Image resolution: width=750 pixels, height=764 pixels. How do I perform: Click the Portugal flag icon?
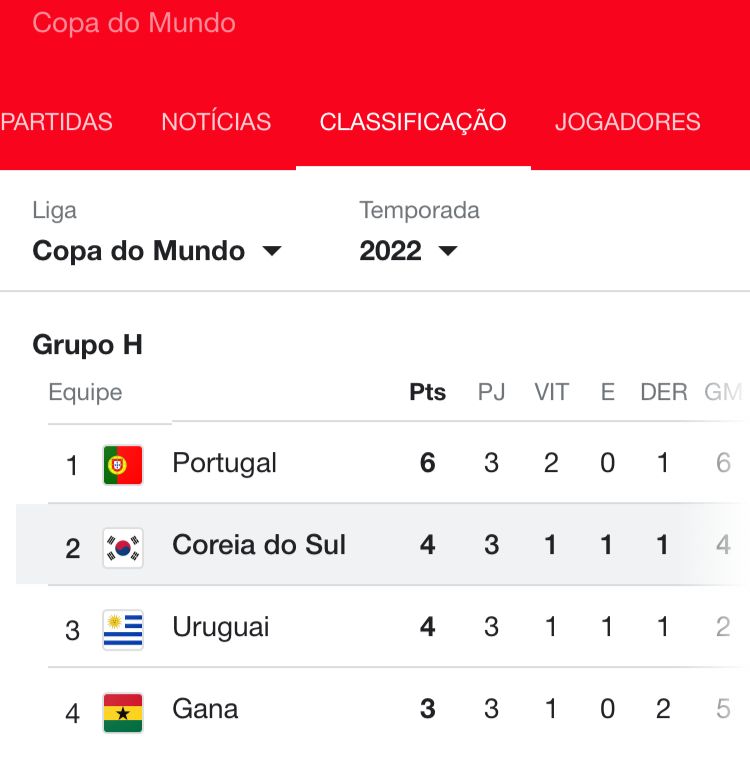(x=123, y=465)
